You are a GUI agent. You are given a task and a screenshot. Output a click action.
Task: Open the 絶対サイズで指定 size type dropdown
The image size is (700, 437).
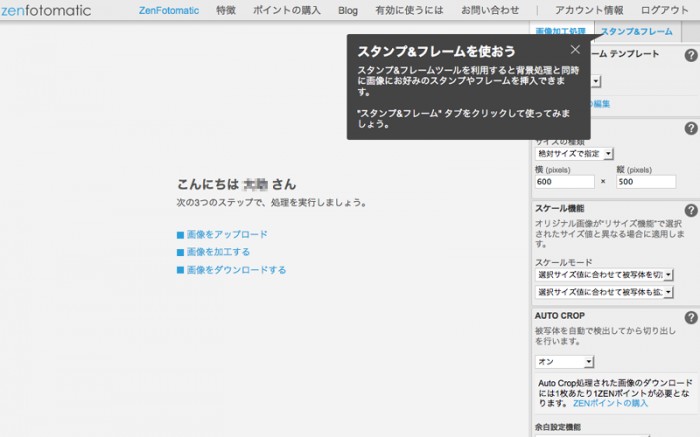[x=574, y=154]
